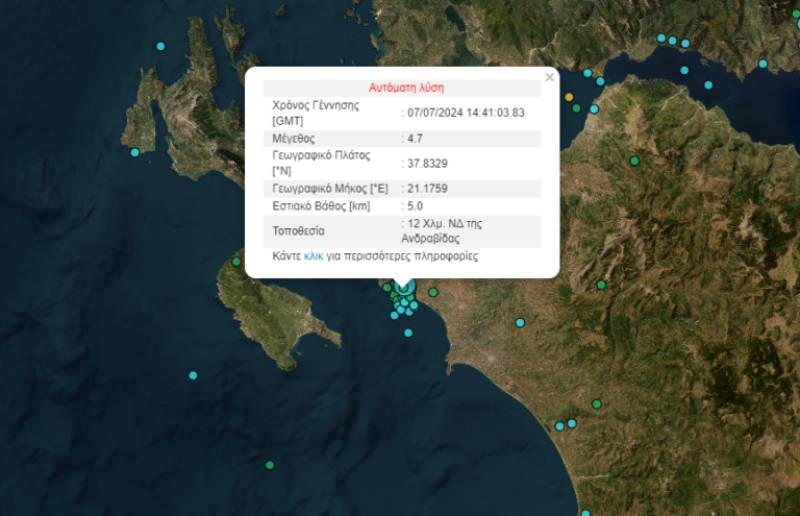800x516 pixels.
Task: Click the only orange earthquake marker
Action: point(569,97)
